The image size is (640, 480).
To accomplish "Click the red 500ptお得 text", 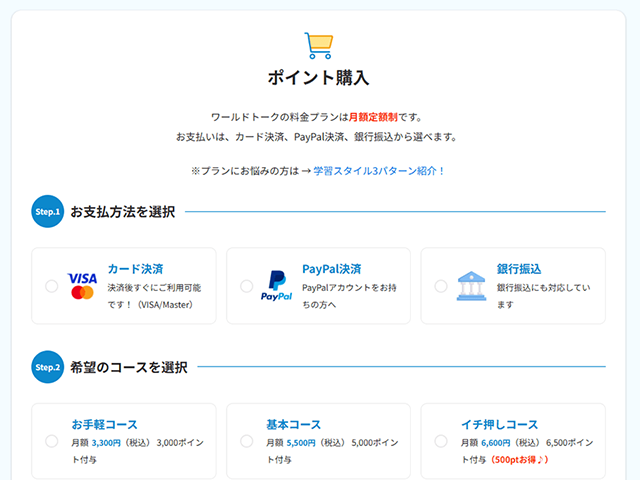I will coord(519,460).
